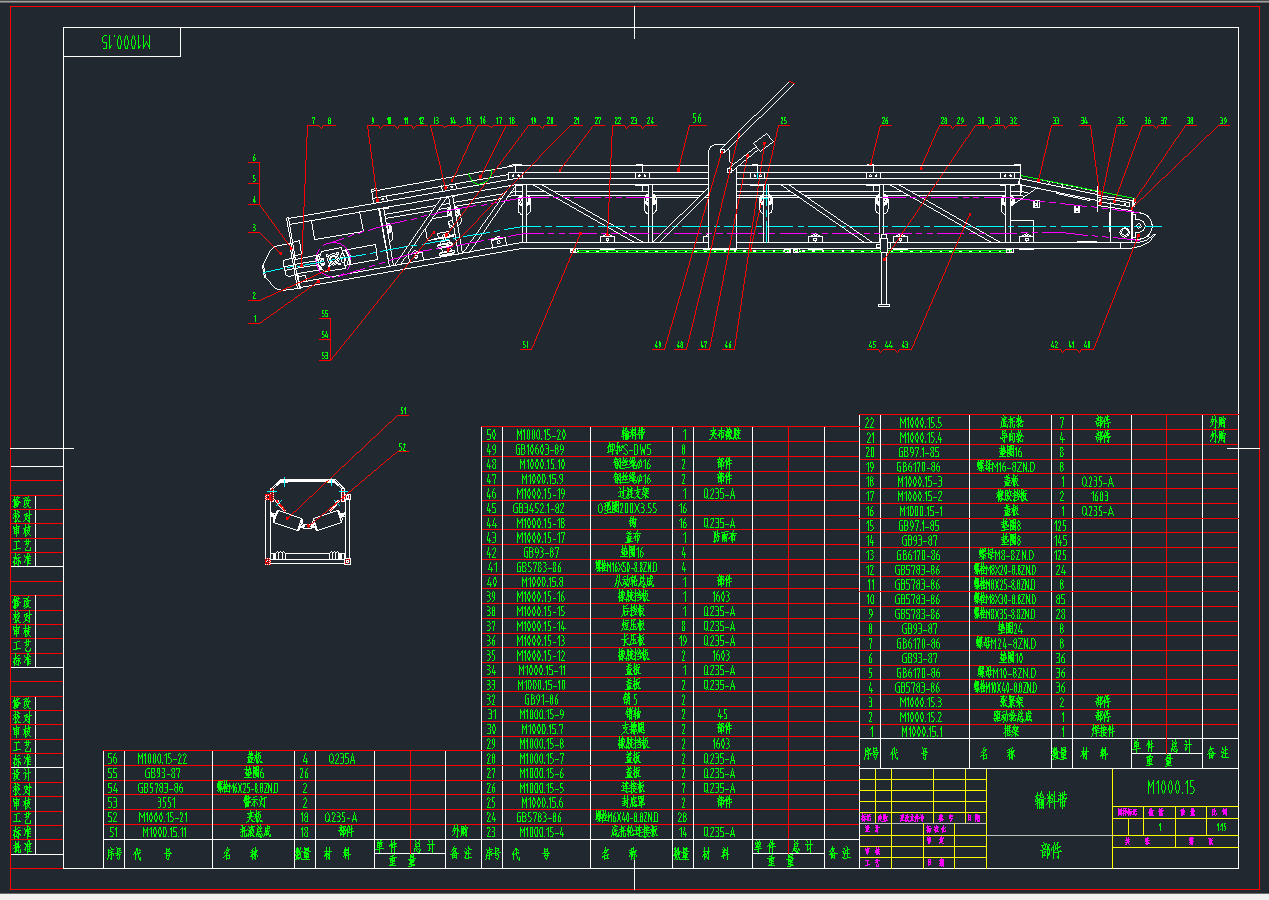Click M1000.15-2 in row 17

click(x=920, y=496)
